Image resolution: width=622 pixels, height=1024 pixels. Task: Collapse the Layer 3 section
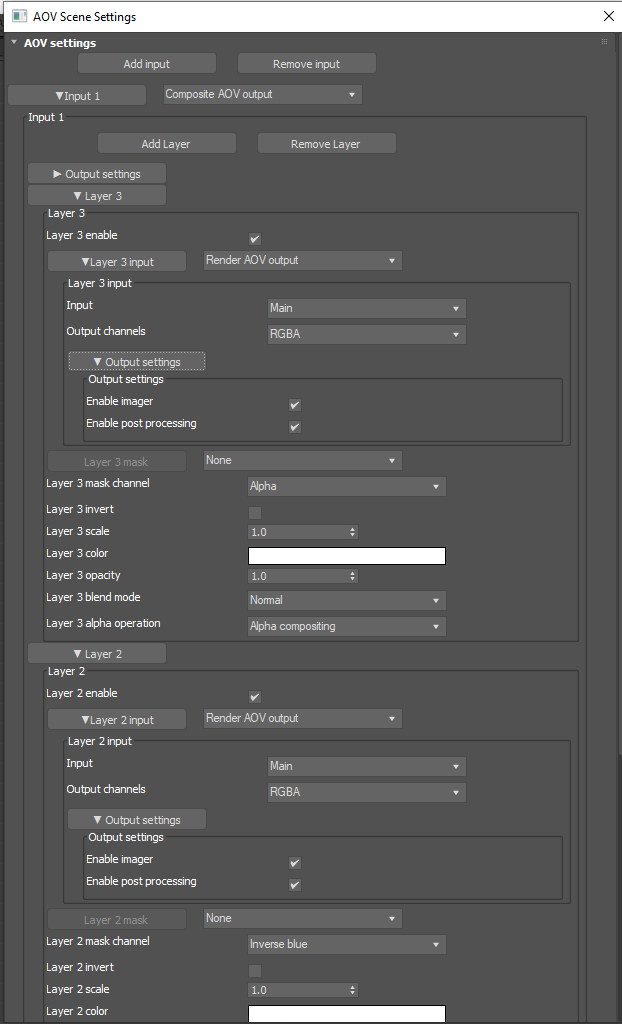tap(97, 196)
